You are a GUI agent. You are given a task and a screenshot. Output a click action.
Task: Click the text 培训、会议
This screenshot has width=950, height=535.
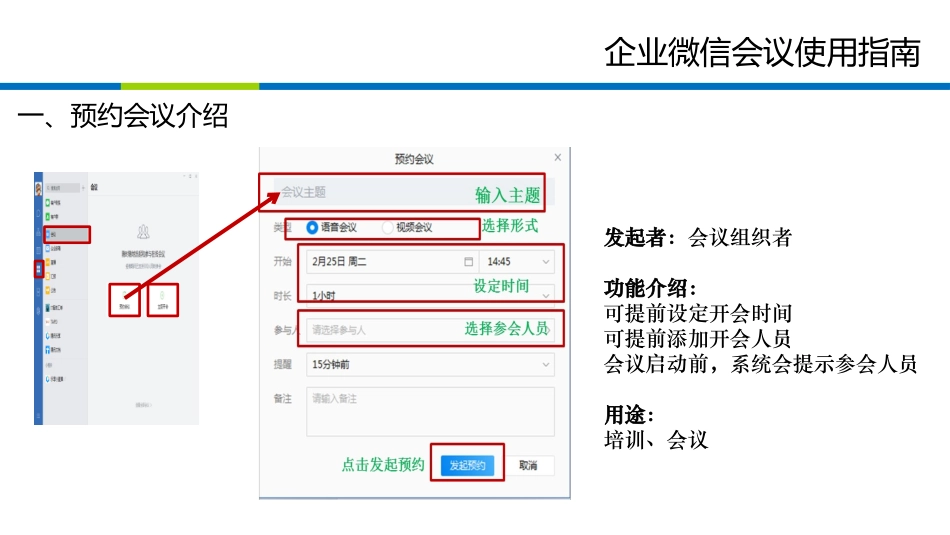click(656, 440)
